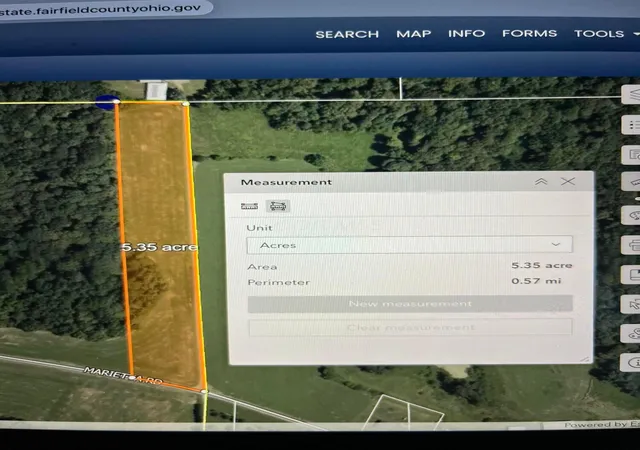Open the layers tool in map sidebar
The height and width of the screenshot is (450, 640).
631,95
